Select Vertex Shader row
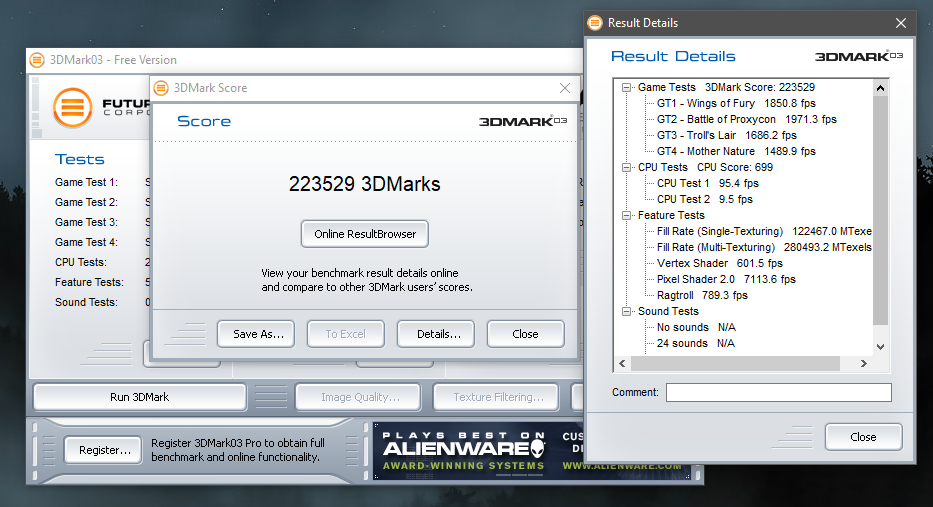933x507 pixels. (x=719, y=264)
